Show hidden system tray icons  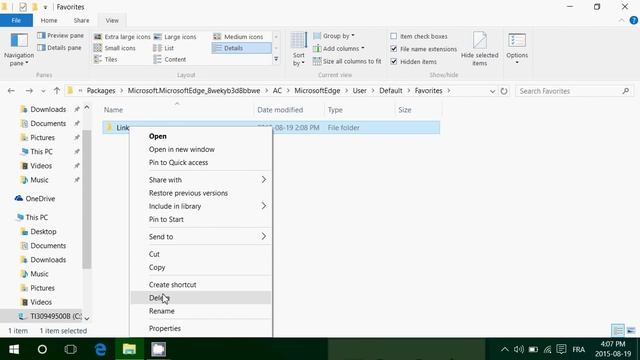[505, 349]
